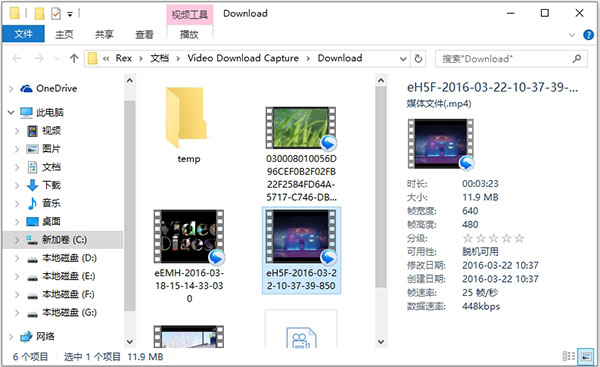600x367 pixels.
Task: Switch to large icons view icon
Action: tap(586, 356)
